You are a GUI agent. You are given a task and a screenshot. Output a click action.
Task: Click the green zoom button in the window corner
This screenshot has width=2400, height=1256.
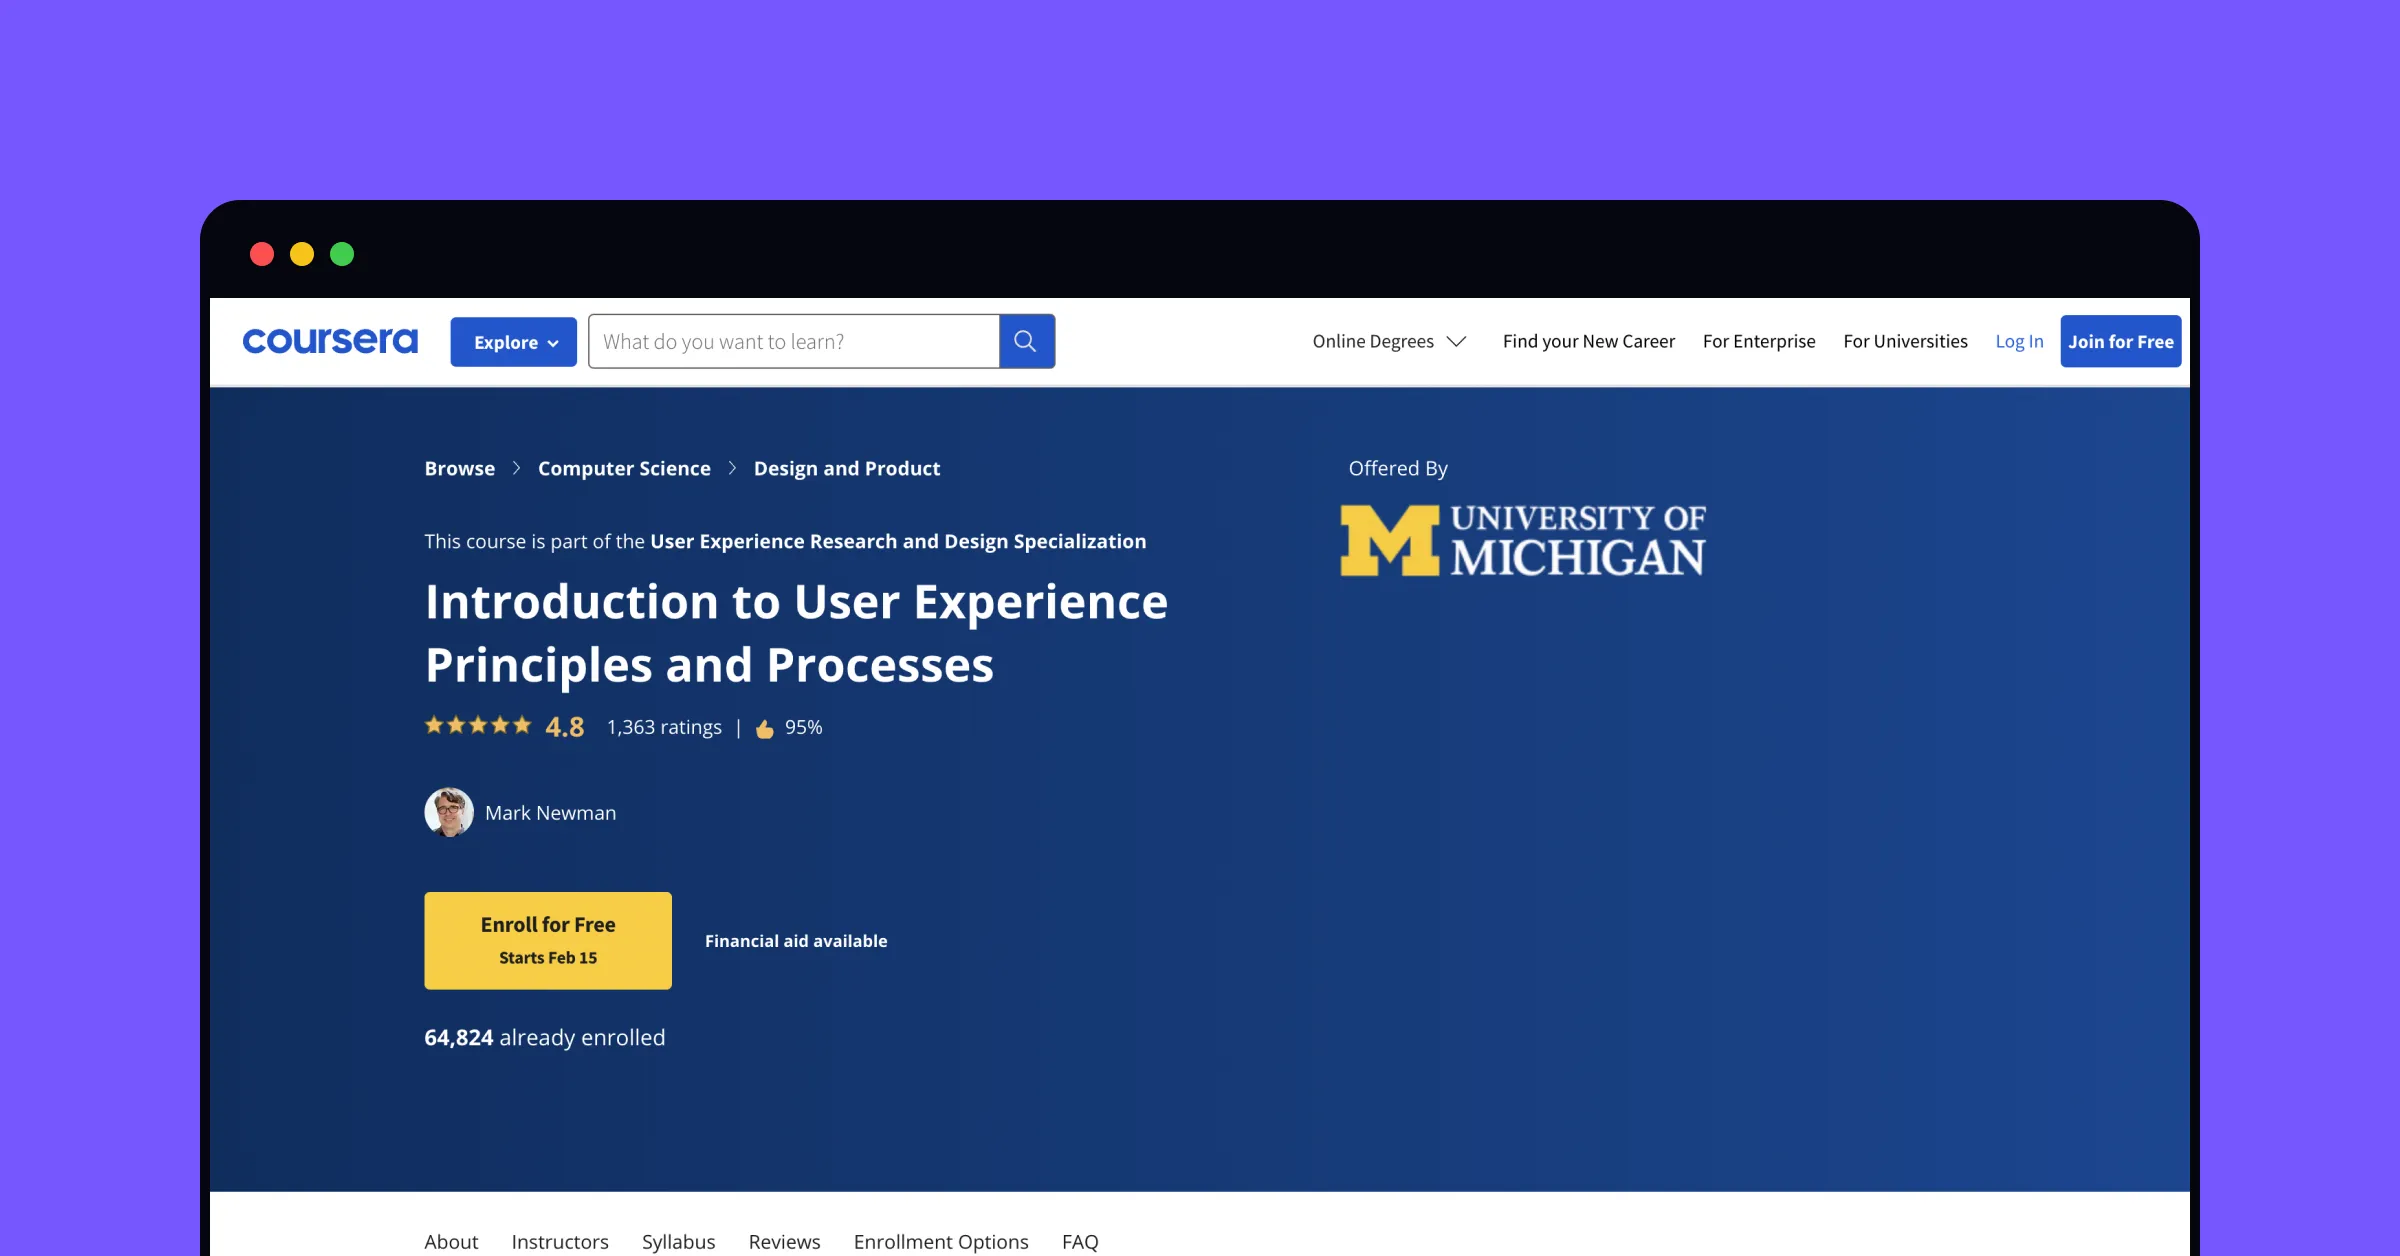(x=342, y=254)
